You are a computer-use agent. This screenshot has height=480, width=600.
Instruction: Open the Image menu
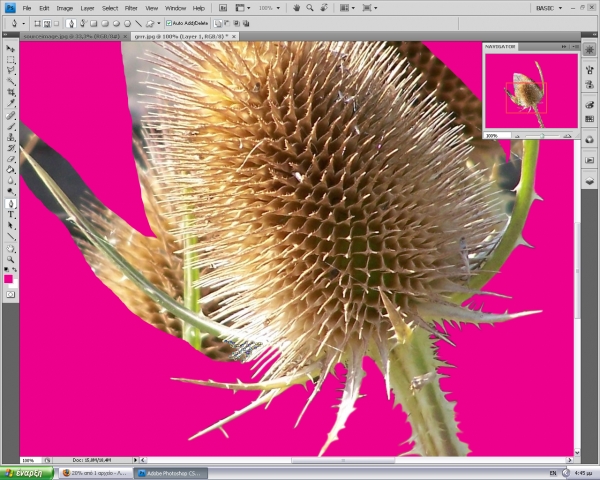65,8
